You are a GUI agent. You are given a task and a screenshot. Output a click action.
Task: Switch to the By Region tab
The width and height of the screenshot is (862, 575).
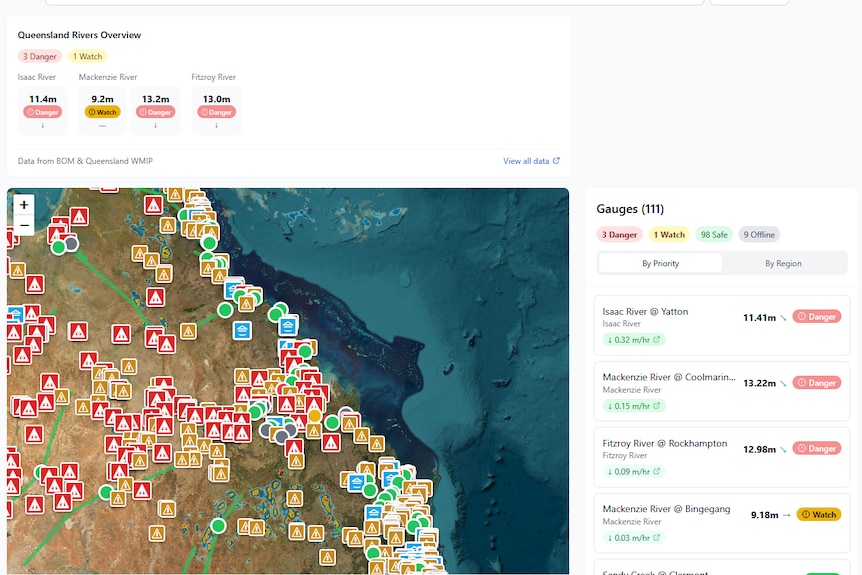click(783, 263)
